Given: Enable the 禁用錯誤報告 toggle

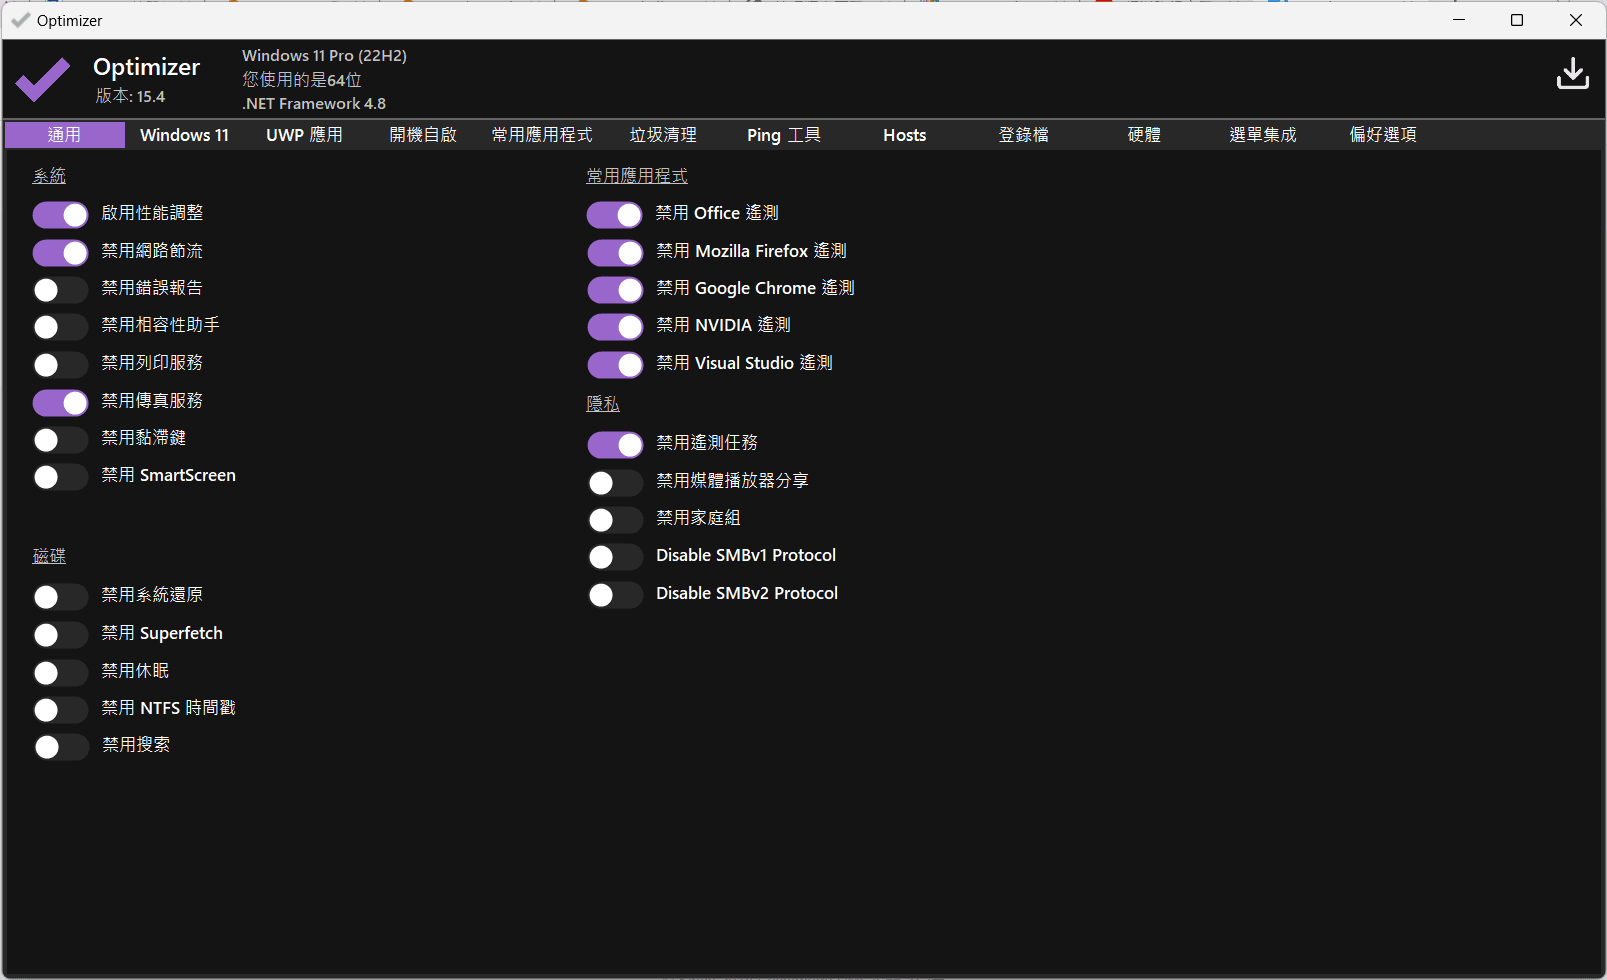Looking at the screenshot, I should coord(60,290).
